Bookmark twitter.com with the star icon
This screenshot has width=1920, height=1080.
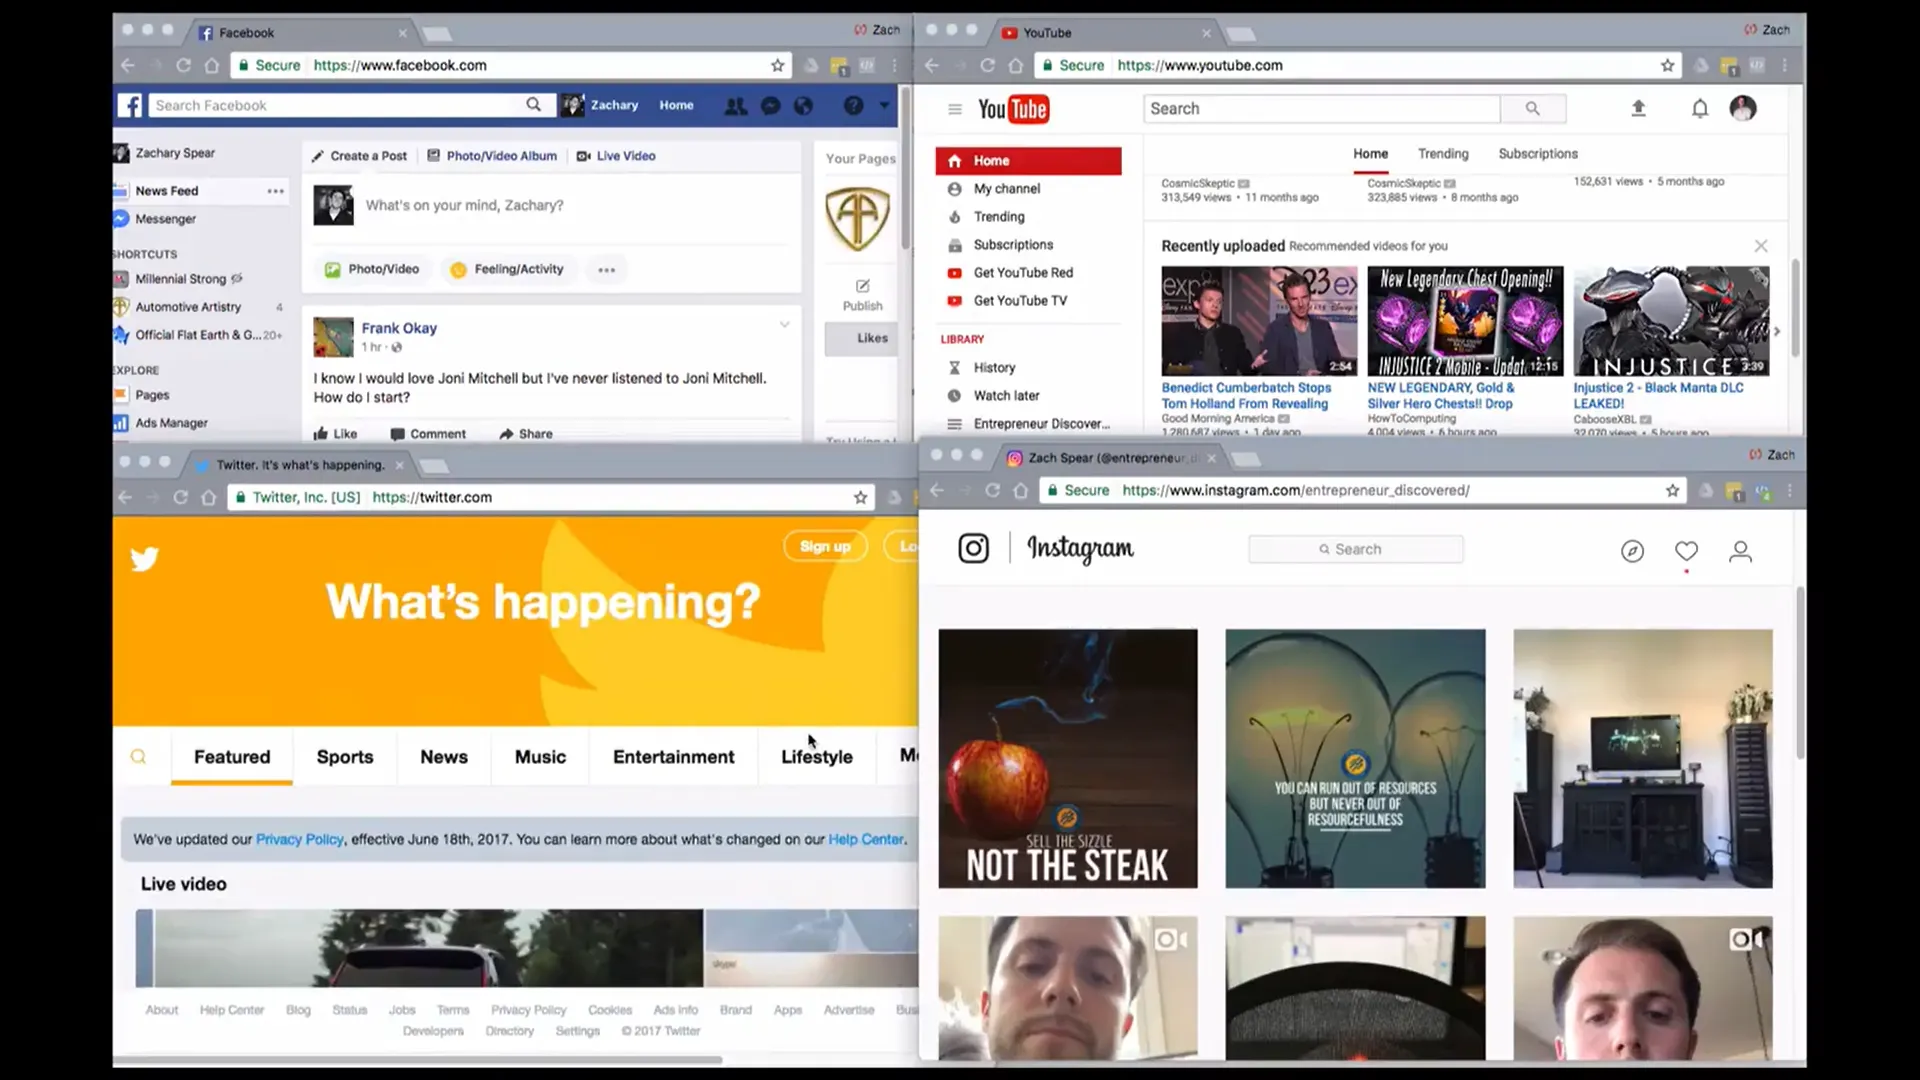[x=860, y=497]
